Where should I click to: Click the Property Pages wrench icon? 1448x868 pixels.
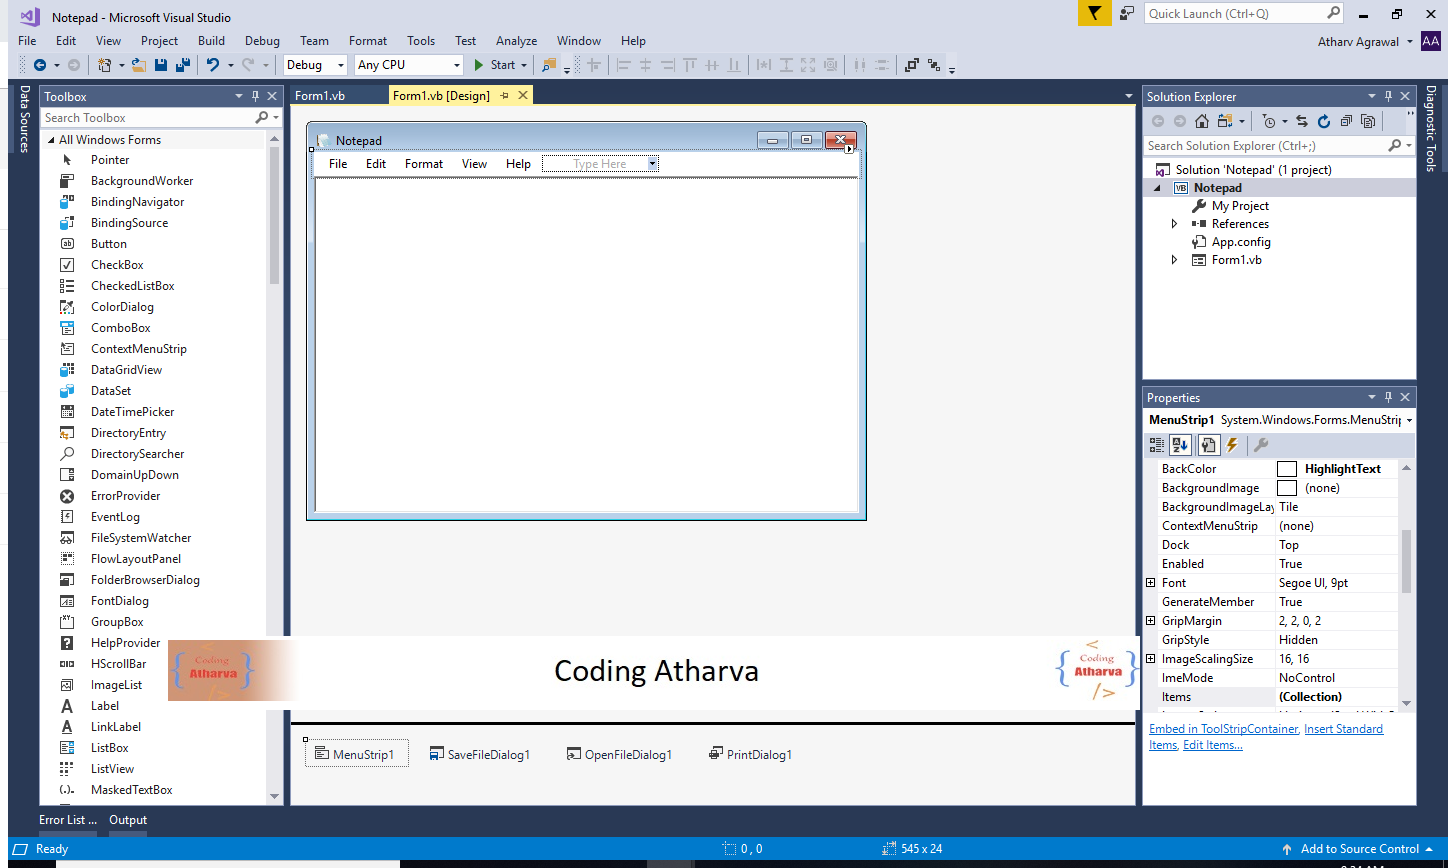coord(1261,445)
